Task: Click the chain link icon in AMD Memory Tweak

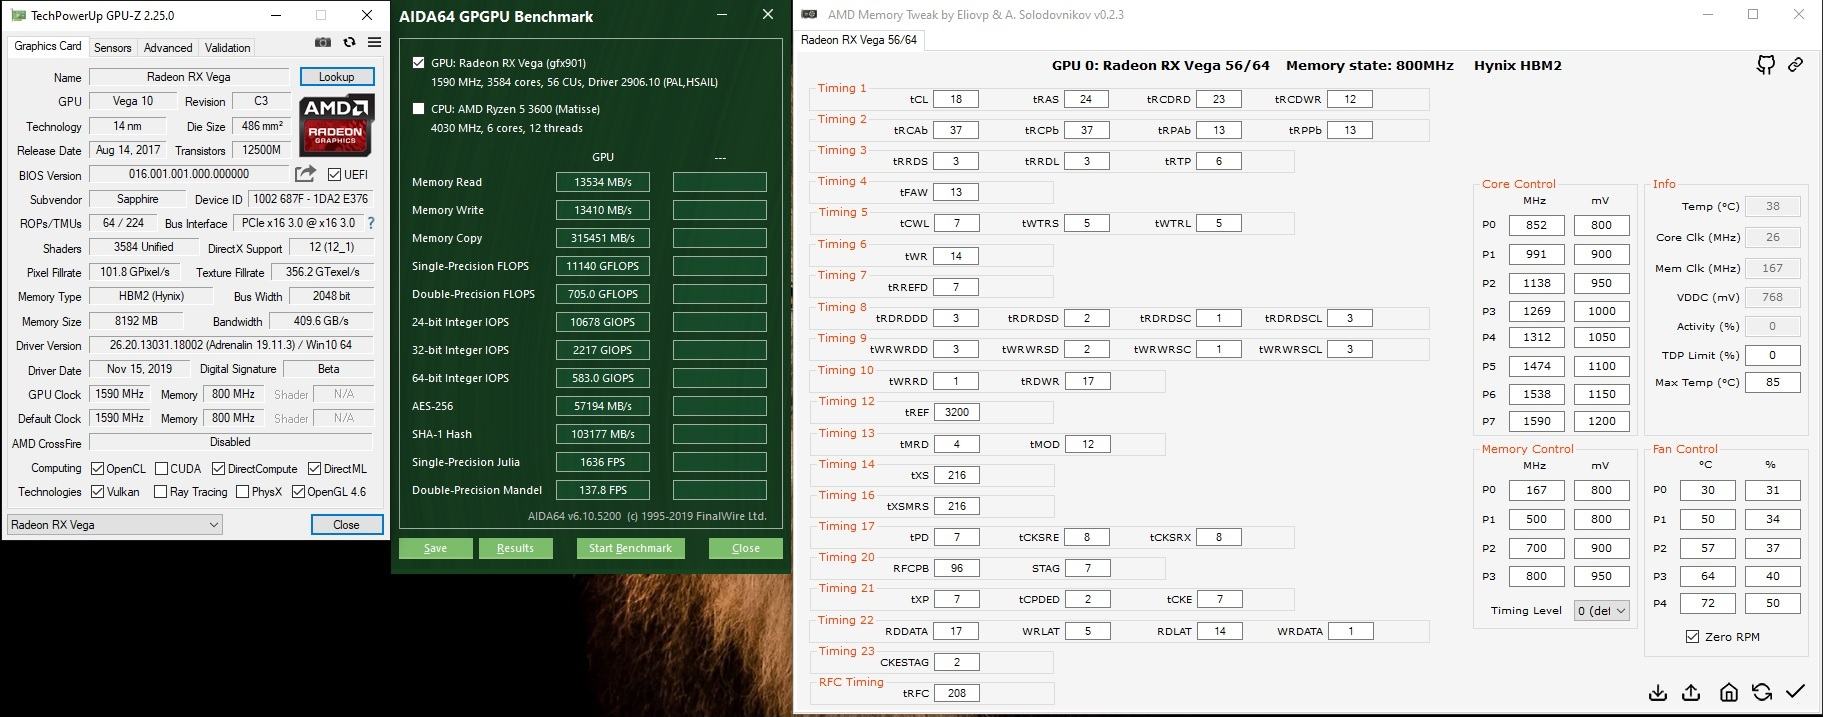Action: (x=1796, y=65)
